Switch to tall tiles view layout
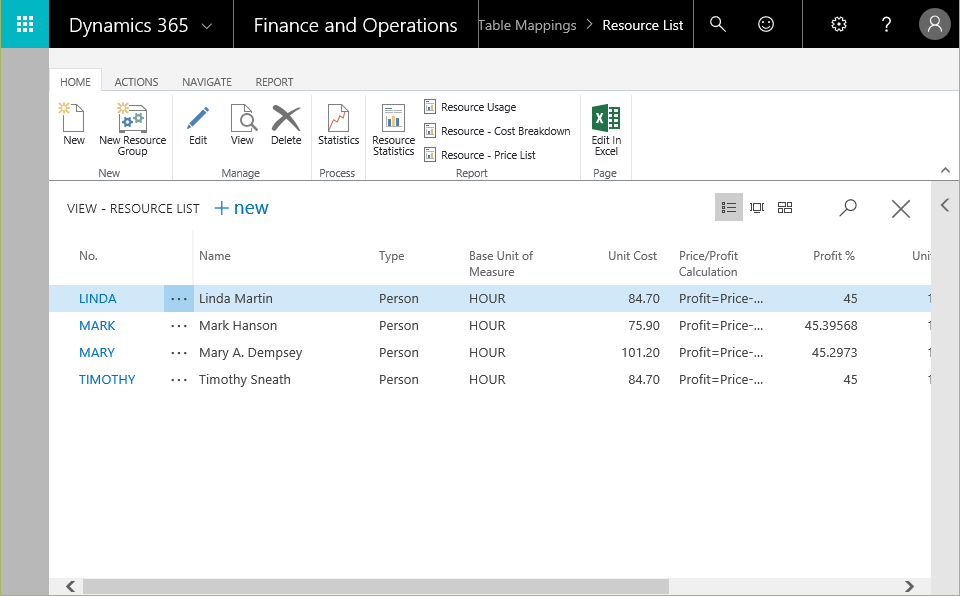960x596 pixels. pos(757,207)
